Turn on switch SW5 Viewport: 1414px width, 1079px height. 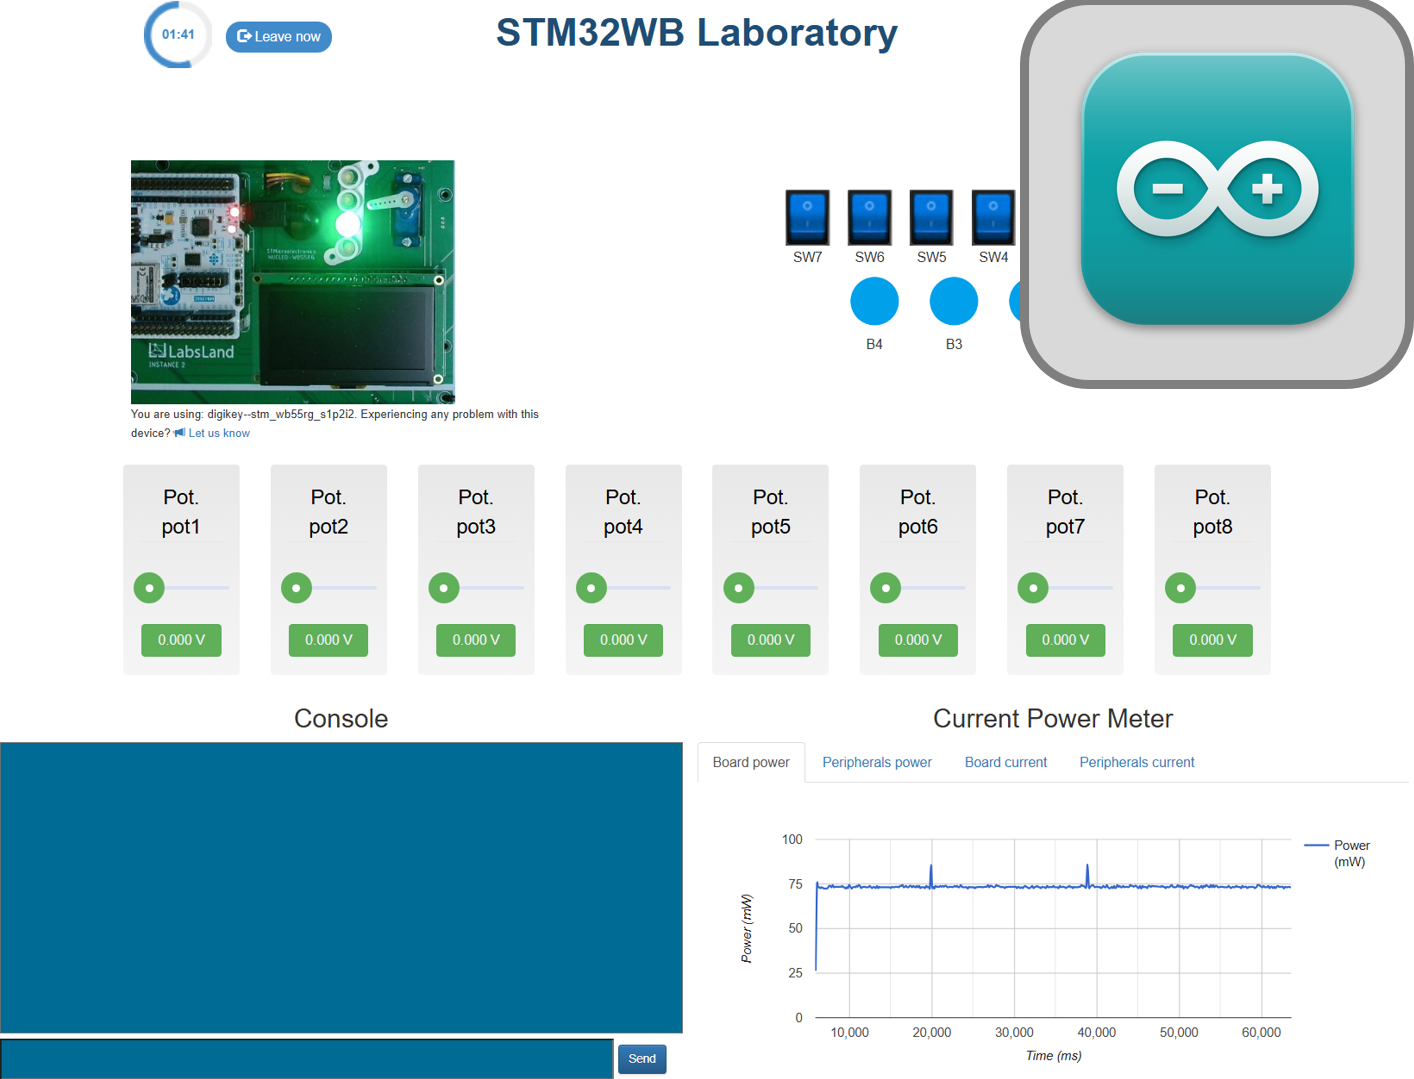931,216
